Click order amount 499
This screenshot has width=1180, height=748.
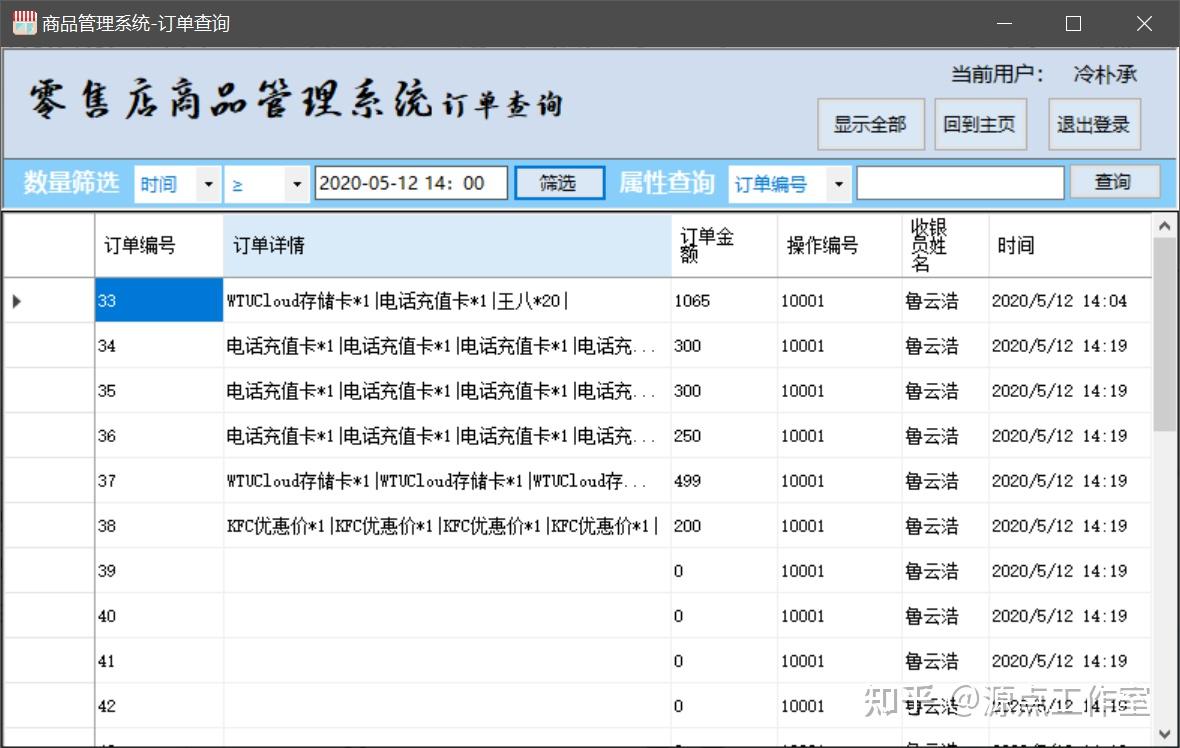coord(724,481)
